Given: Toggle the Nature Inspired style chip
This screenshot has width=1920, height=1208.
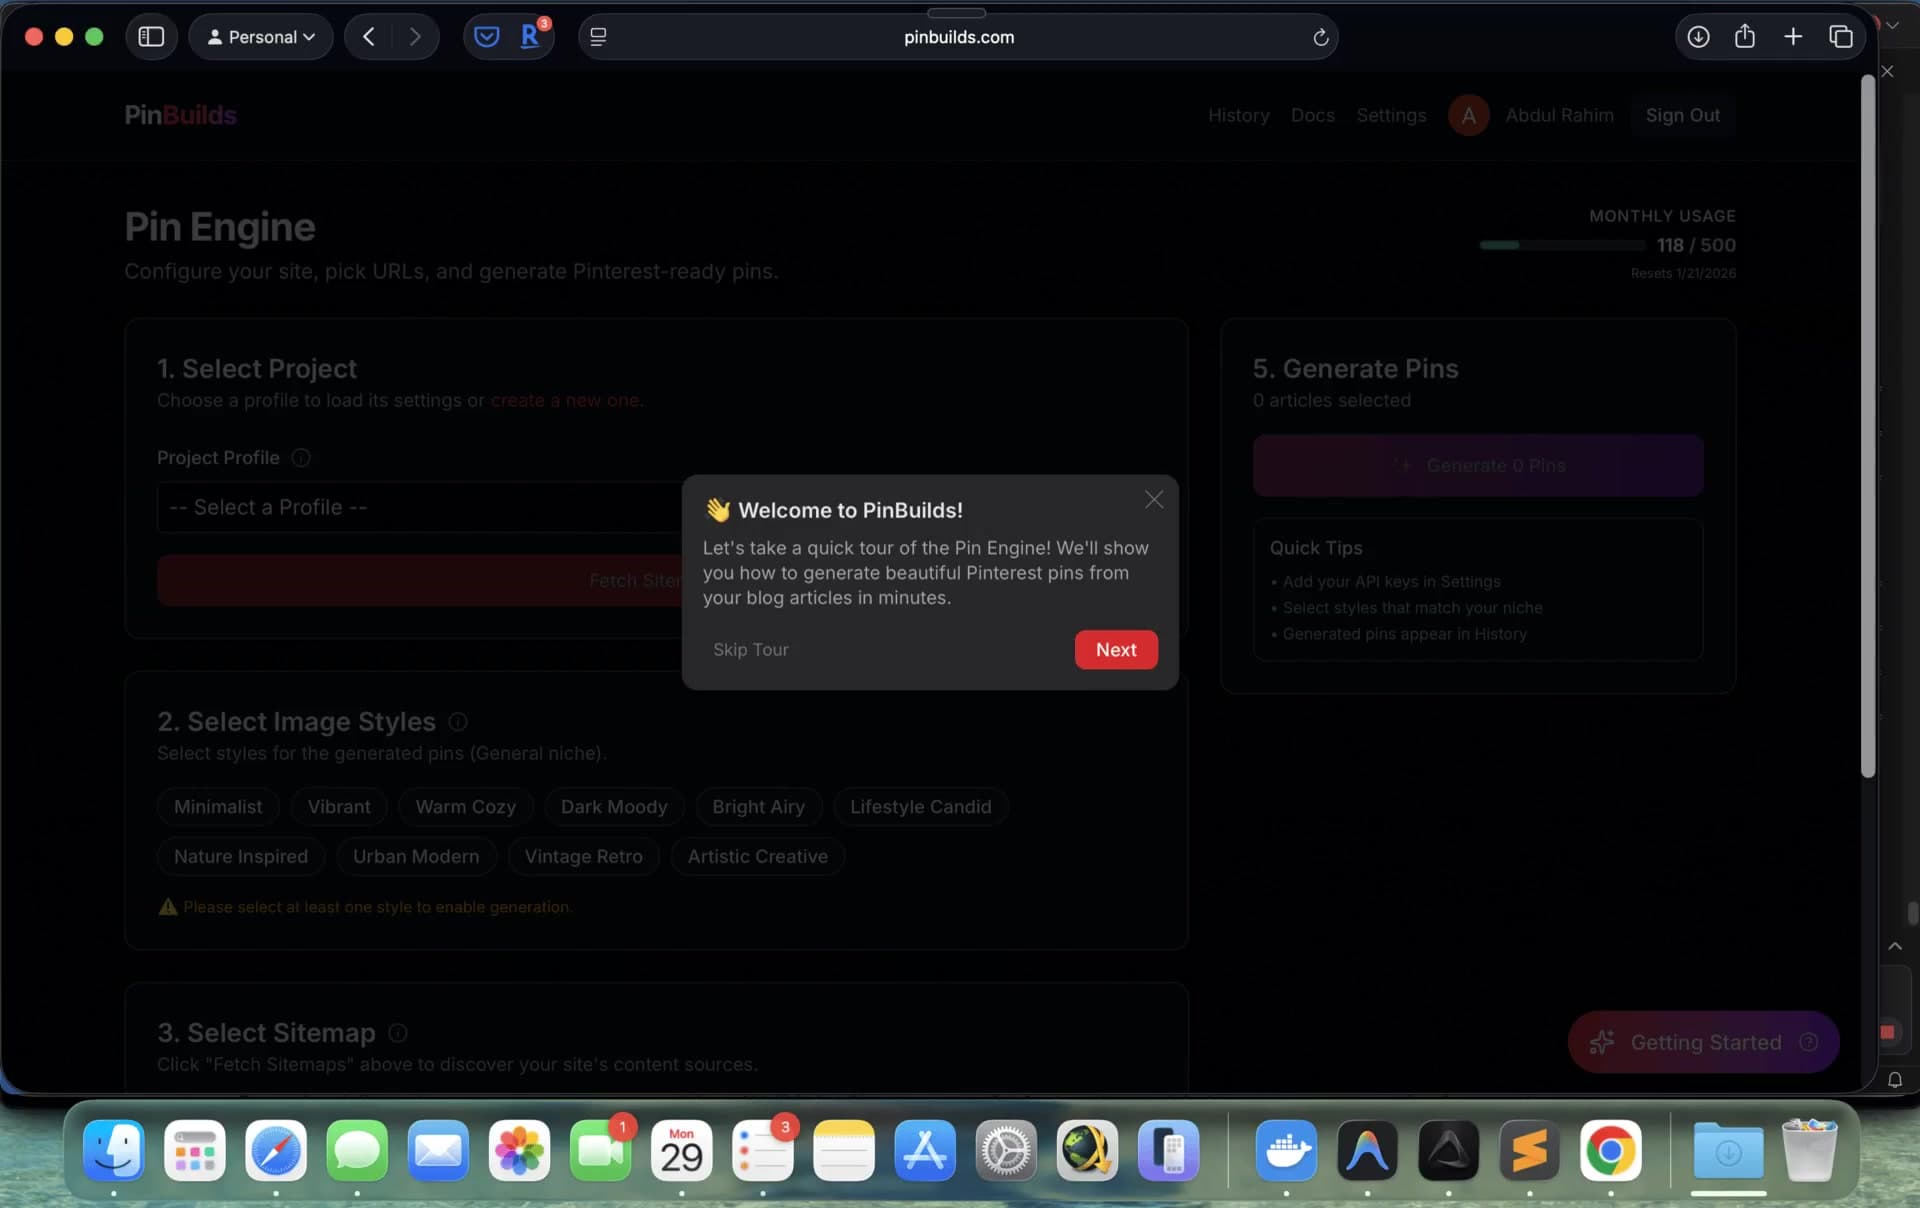Looking at the screenshot, I should pyautogui.click(x=241, y=856).
